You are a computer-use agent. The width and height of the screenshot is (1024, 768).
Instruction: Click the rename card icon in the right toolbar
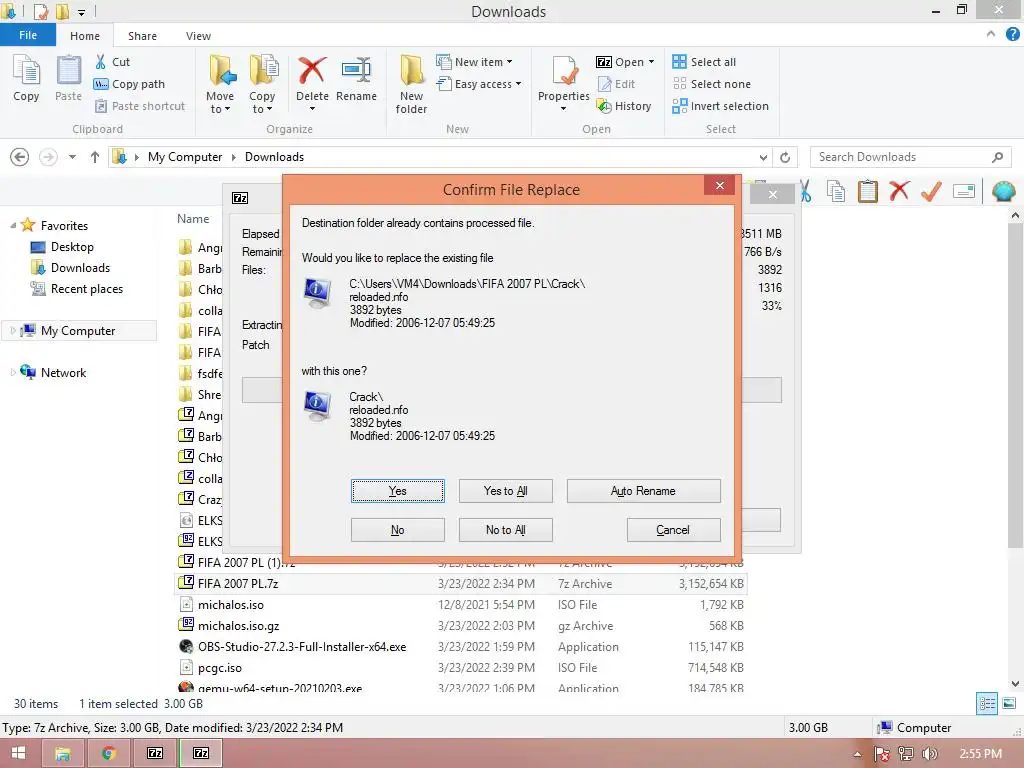(964, 191)
